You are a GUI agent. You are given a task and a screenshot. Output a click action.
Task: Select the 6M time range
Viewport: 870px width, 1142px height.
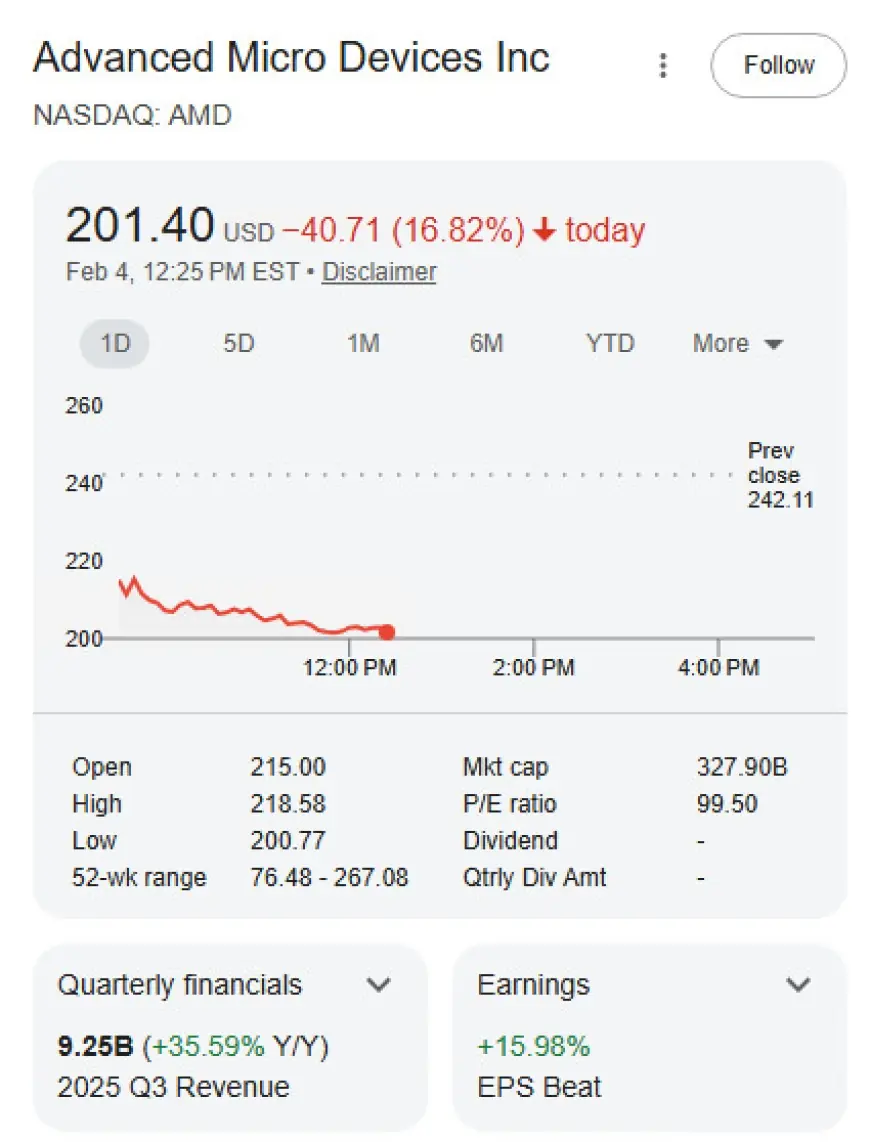[x=486, y=344]
